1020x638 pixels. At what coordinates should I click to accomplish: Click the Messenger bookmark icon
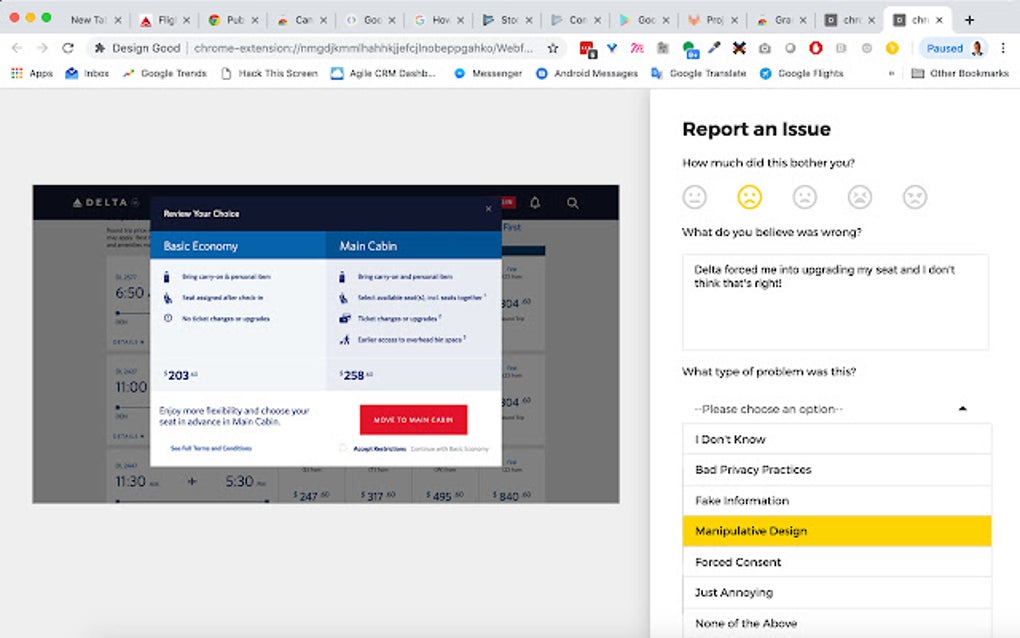coord(462,72)
